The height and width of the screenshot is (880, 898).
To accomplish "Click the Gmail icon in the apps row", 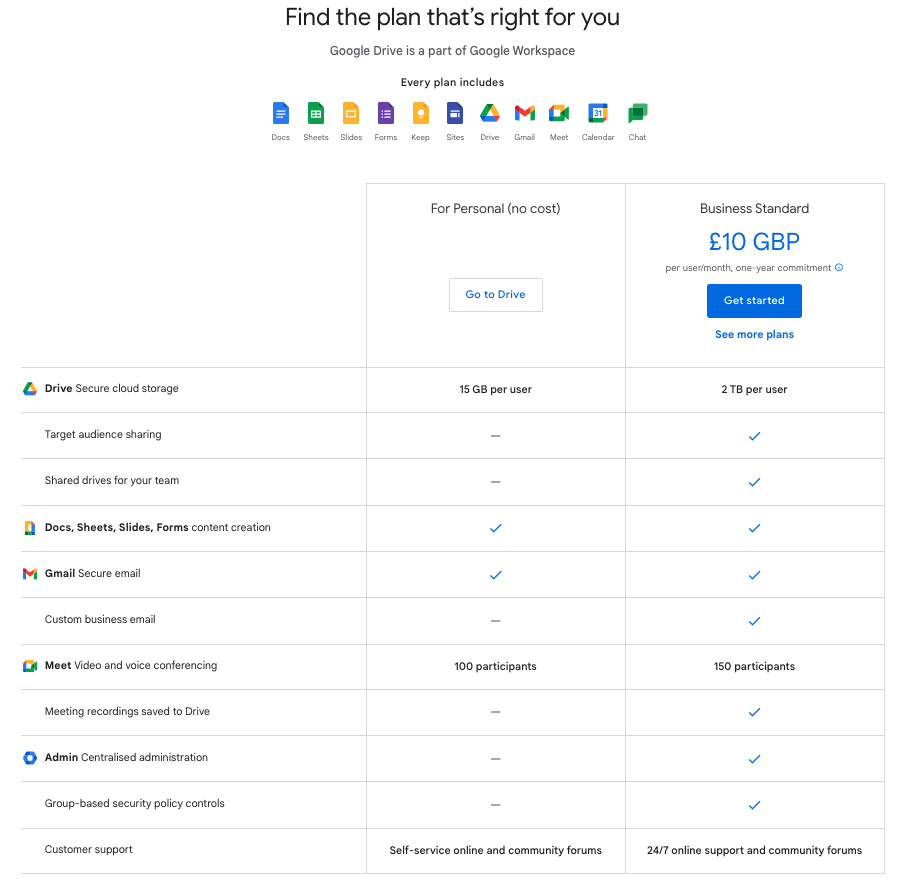I will [525, 113].
